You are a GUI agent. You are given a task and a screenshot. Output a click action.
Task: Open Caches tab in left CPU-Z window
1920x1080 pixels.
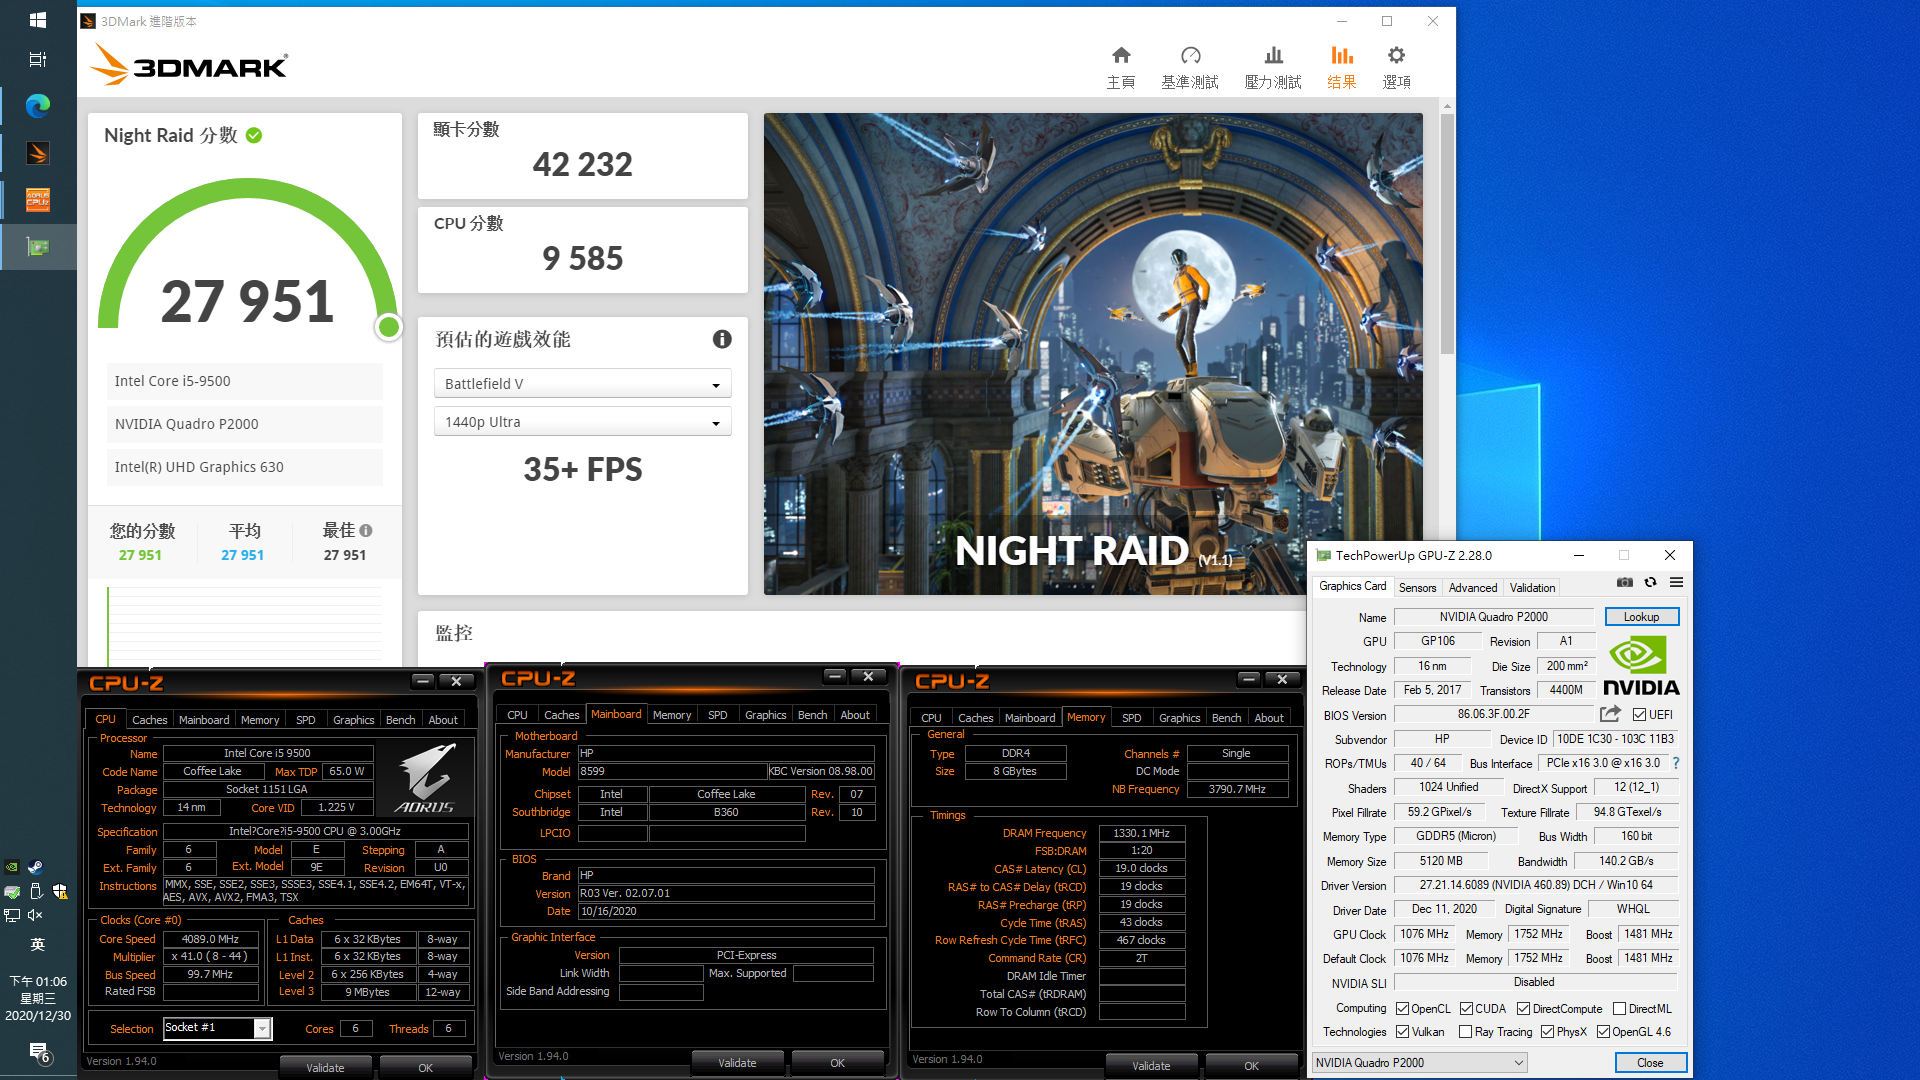(150, 720)
